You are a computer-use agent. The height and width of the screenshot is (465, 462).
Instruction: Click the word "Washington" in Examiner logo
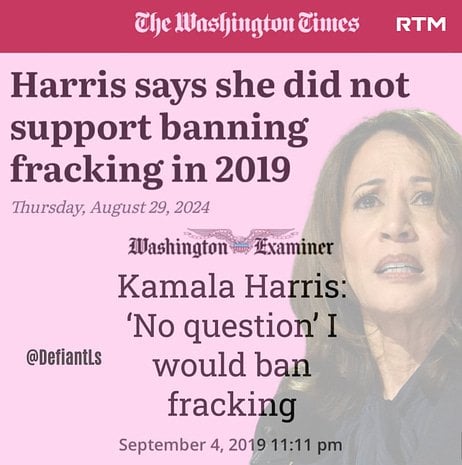(x=178, y=247)
